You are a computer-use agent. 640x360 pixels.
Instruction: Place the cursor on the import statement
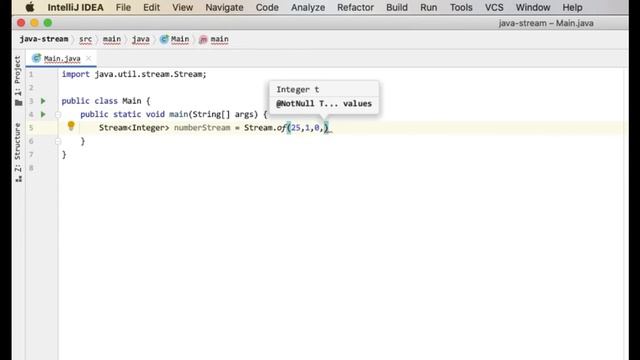tap(134, 74)
